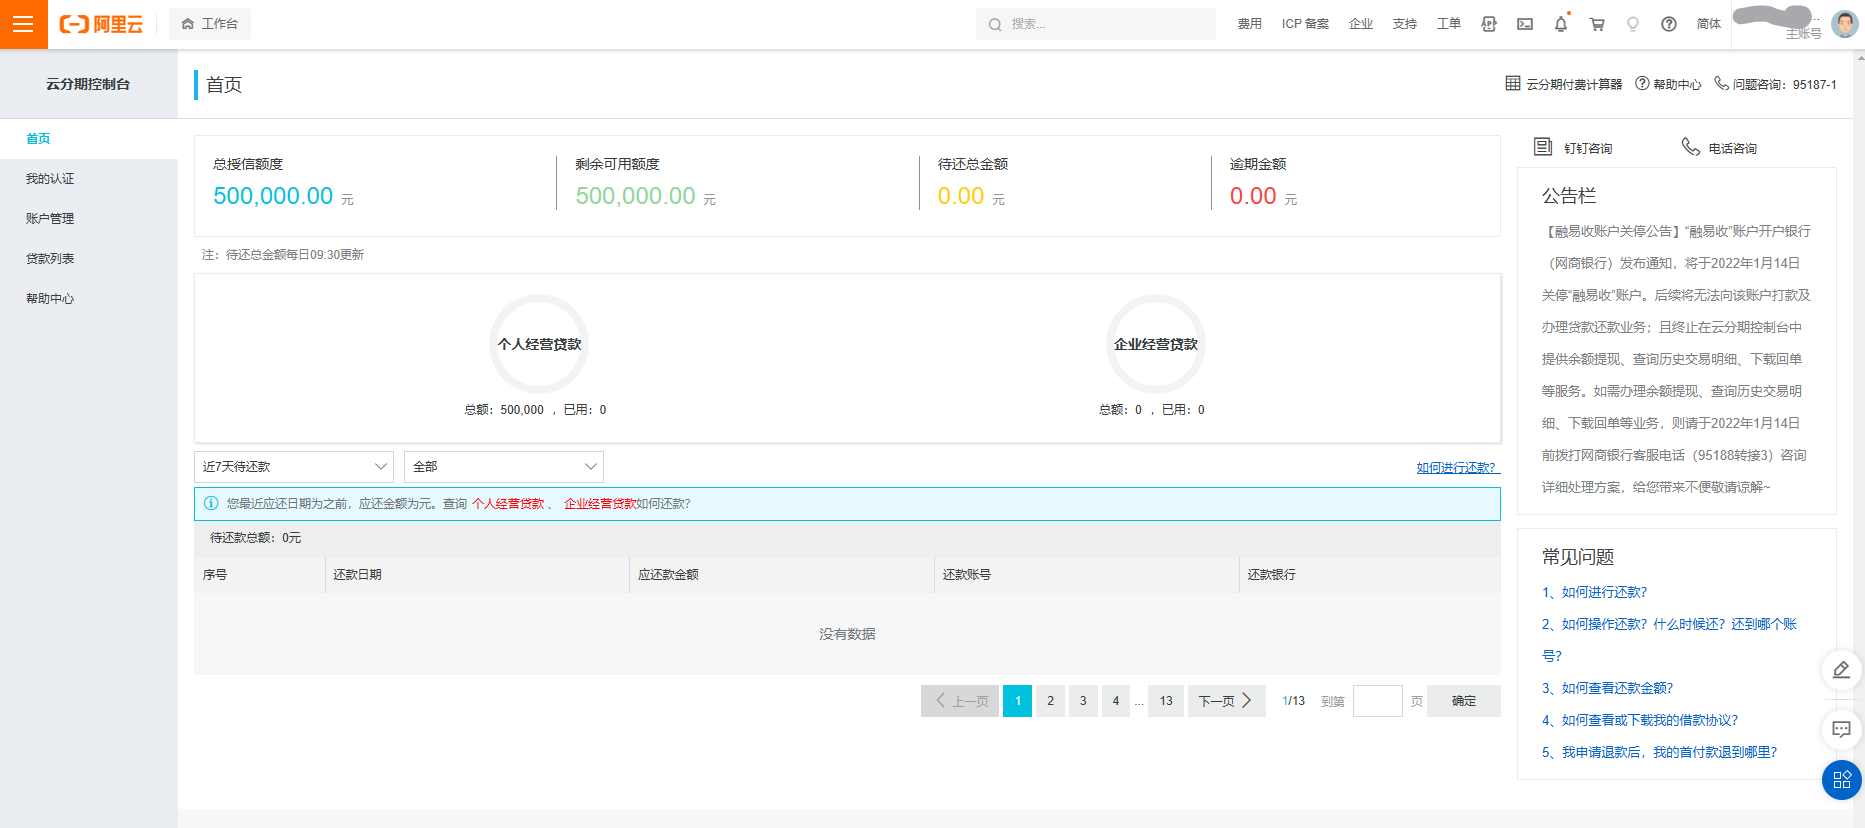Go to page 2
The image size is (1865, 828).
pyautogui.click(x=1050, y=701)
